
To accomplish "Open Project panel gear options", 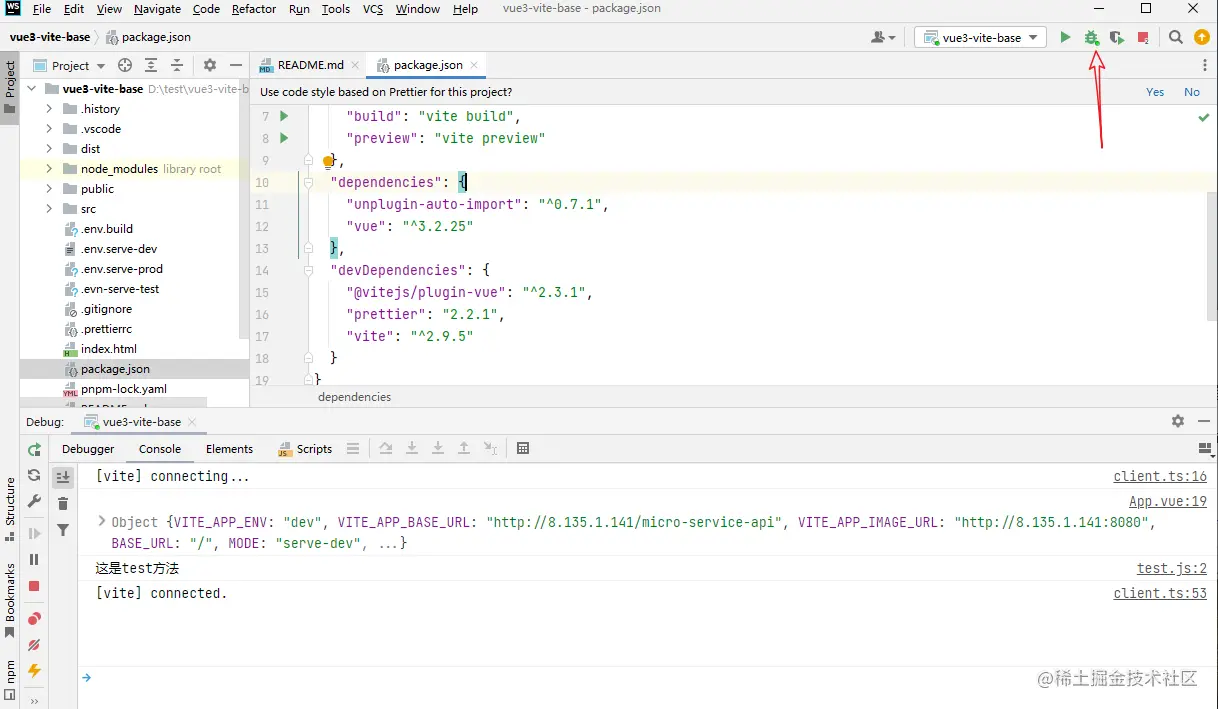I will tap(209, 65).
